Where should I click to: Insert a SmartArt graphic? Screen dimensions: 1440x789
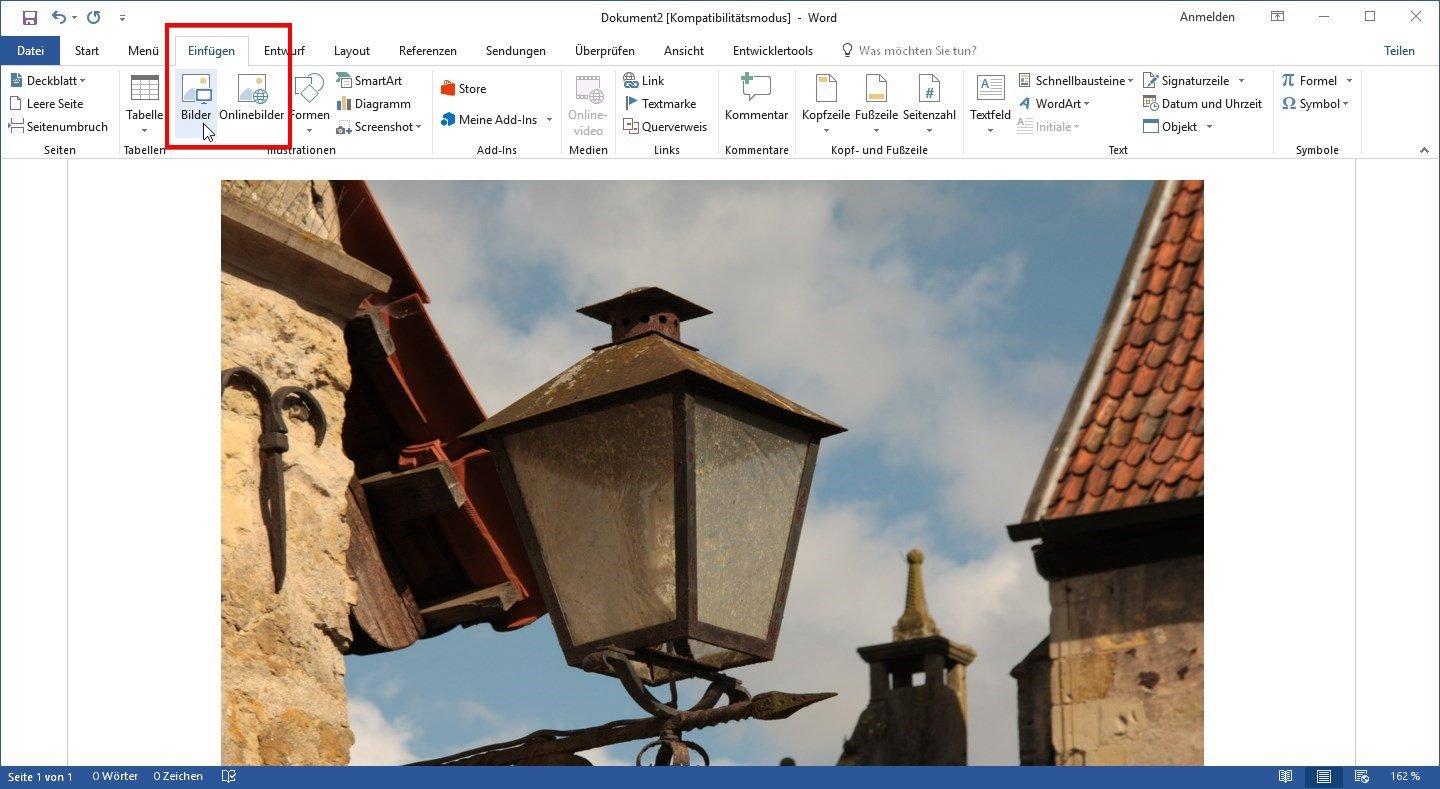click(x=369, y=81)
